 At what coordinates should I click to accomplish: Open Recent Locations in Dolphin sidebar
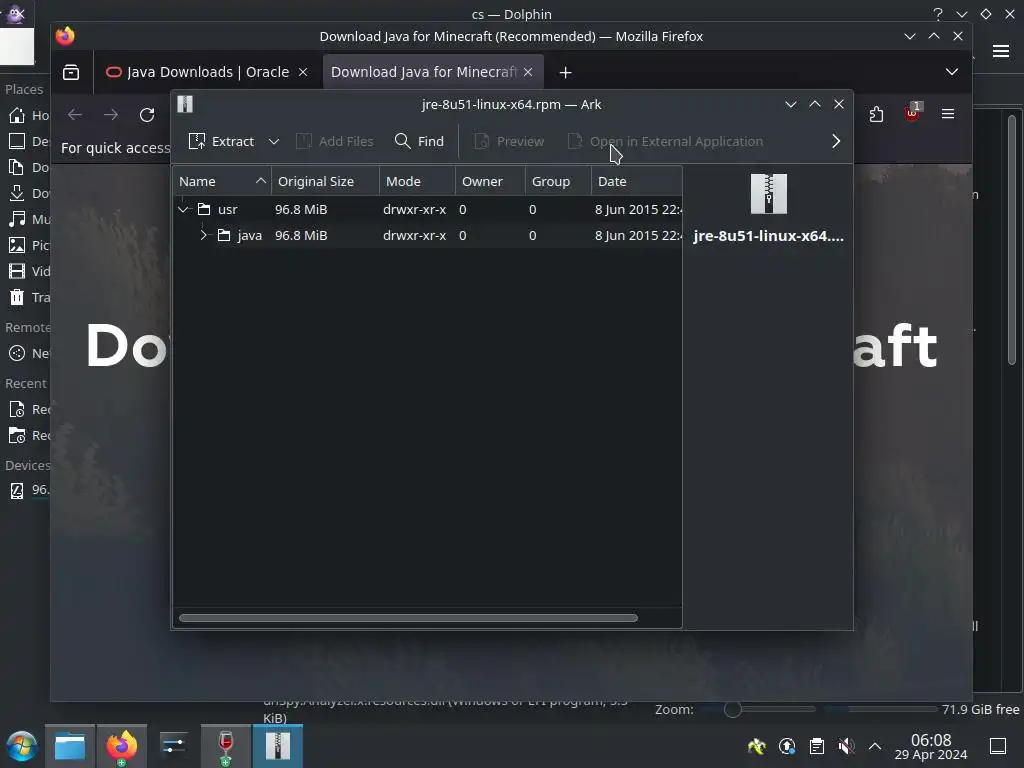click(x=27, y=436)
